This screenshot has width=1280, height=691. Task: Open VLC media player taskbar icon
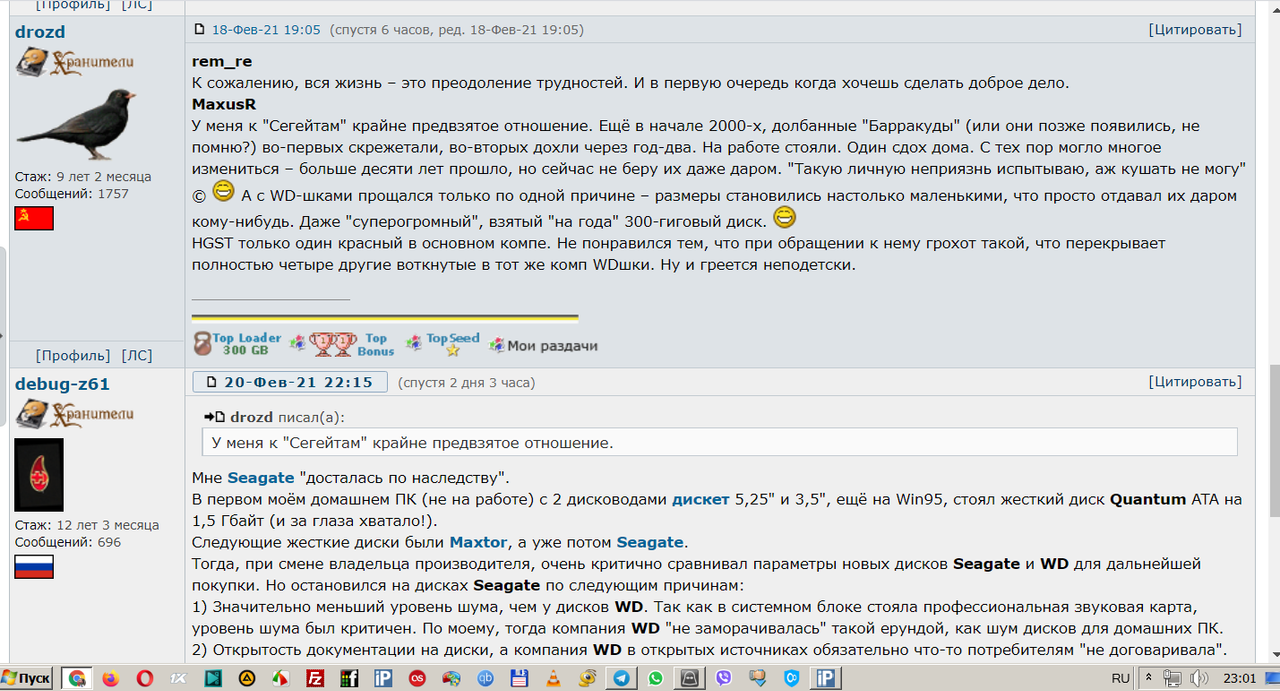tap(553, 678)
